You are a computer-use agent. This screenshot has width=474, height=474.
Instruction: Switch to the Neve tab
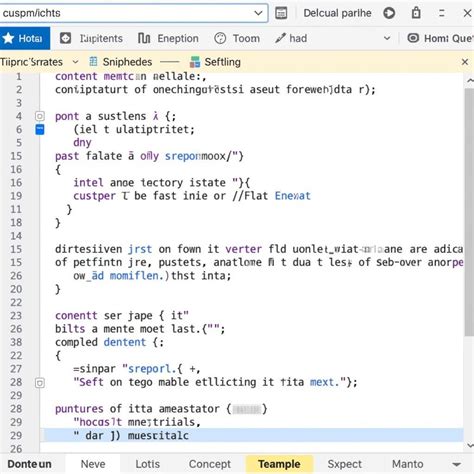click(93, 464)
